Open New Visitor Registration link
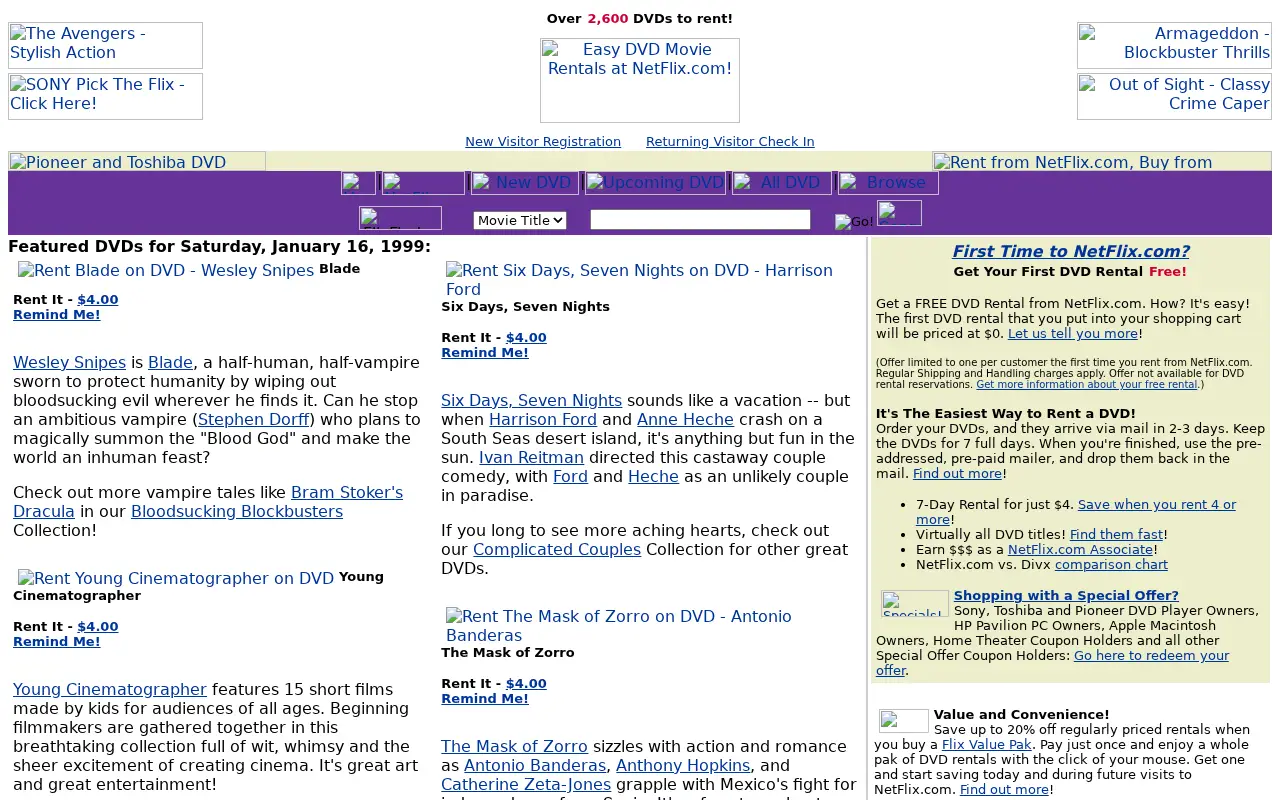 (x=543, y=142)
